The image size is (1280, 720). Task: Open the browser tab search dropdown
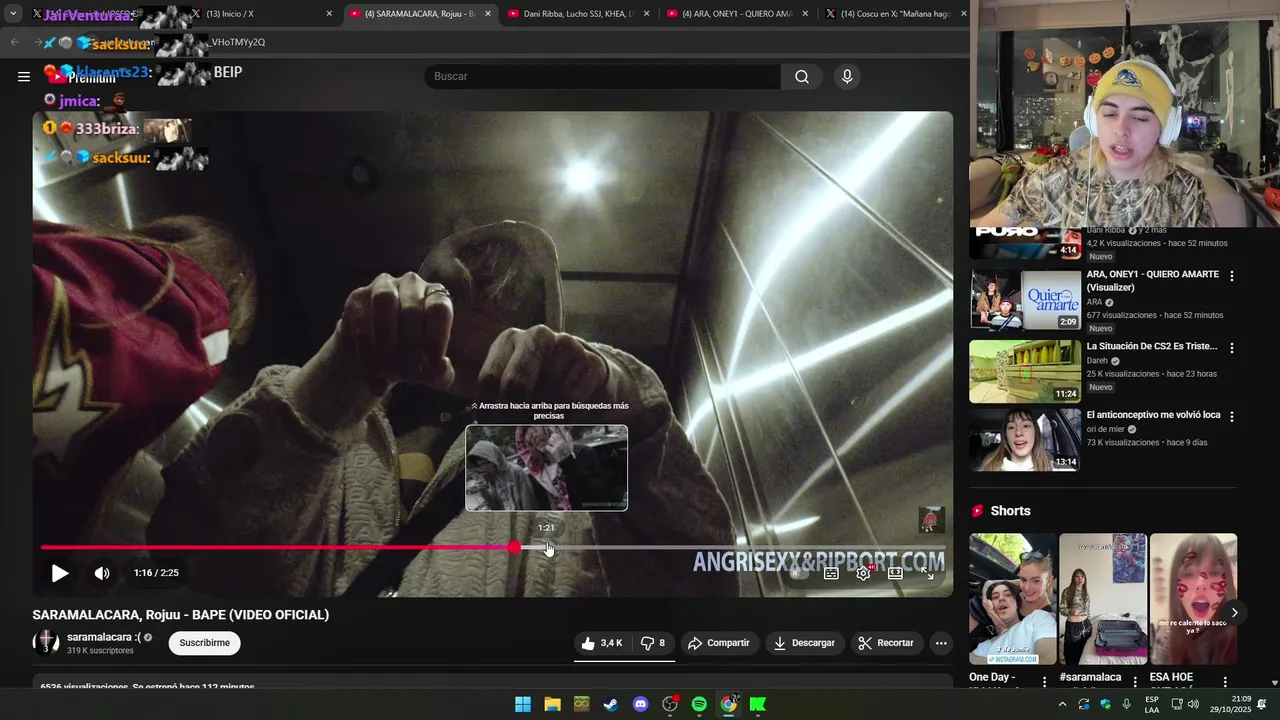click(x=13, y=14)
